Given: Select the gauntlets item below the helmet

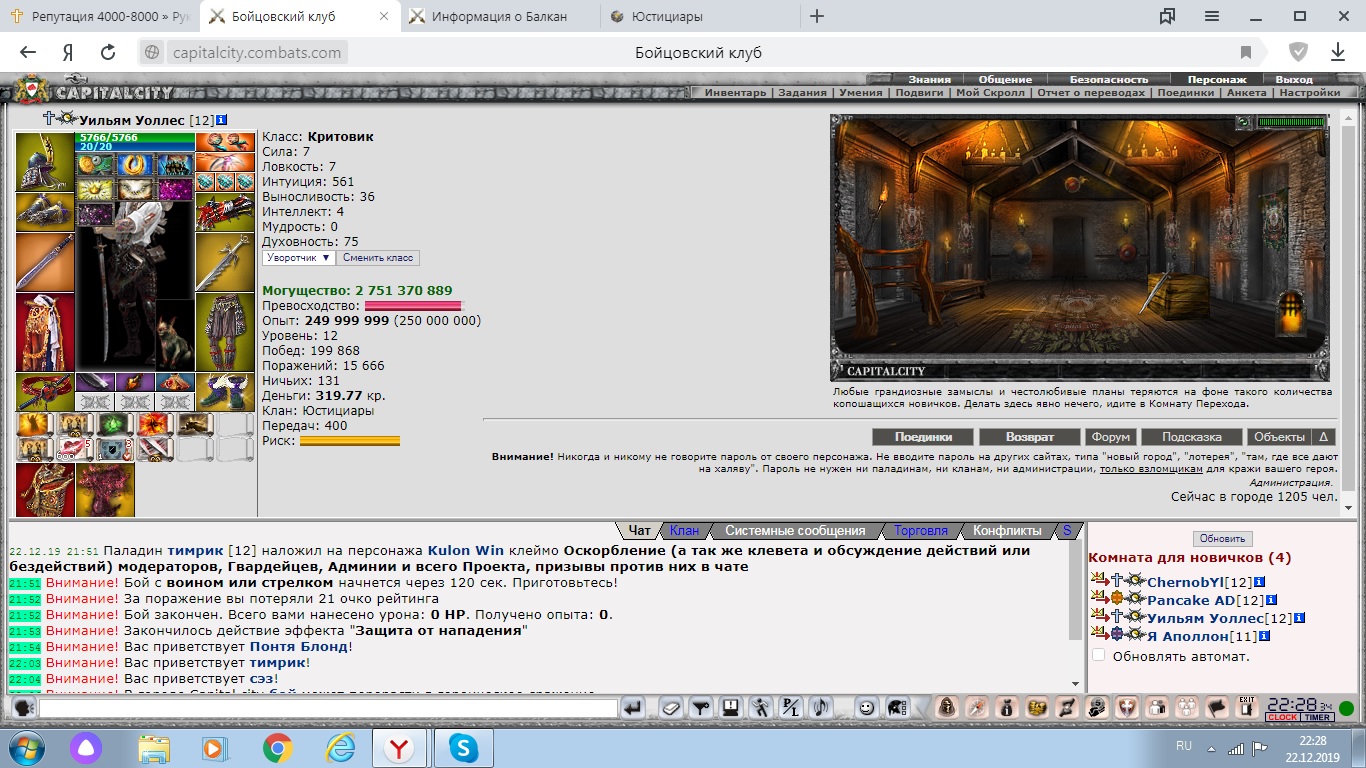Looking at the screenshot, I should point(45,211).
